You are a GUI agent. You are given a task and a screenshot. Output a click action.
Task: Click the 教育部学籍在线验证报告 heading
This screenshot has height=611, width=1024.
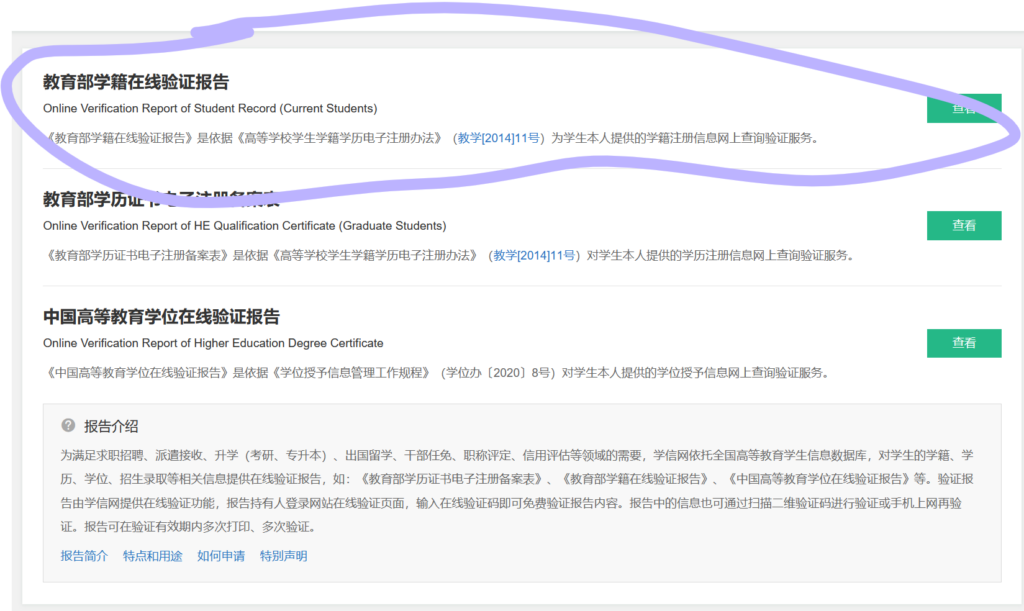coord(135,82)
